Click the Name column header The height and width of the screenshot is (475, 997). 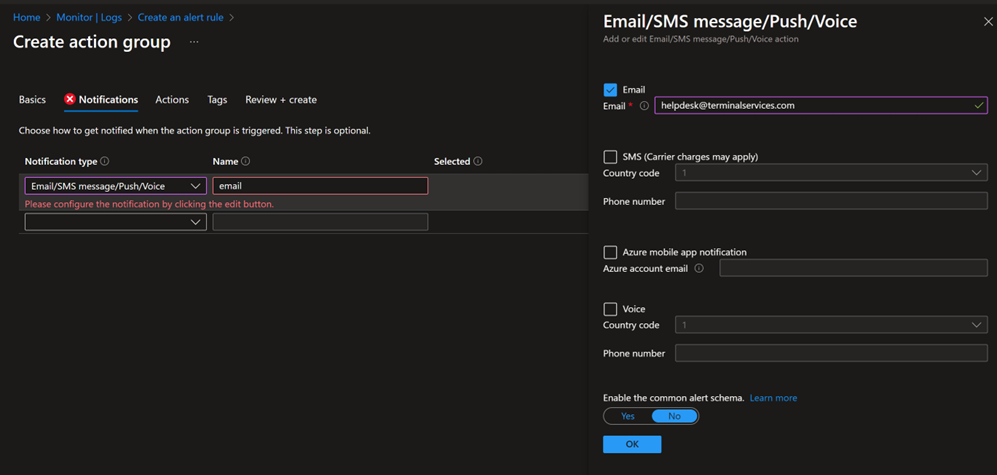click(x=225, y=162)
